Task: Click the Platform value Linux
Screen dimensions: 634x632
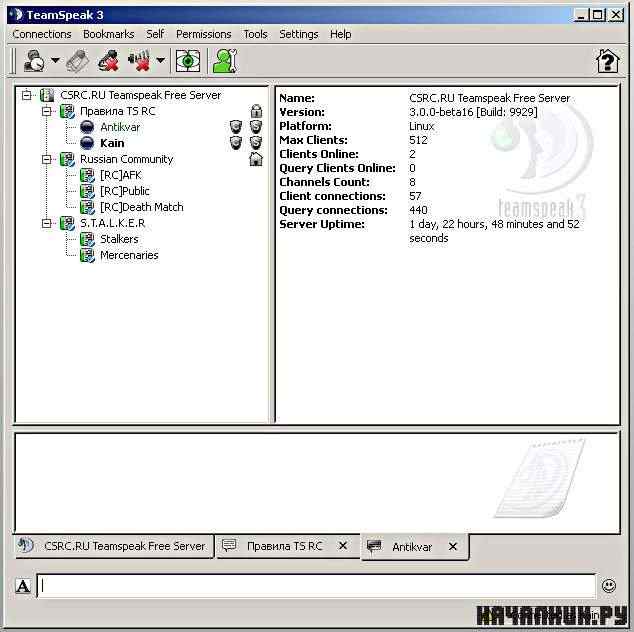Action: tap(421, 126)
